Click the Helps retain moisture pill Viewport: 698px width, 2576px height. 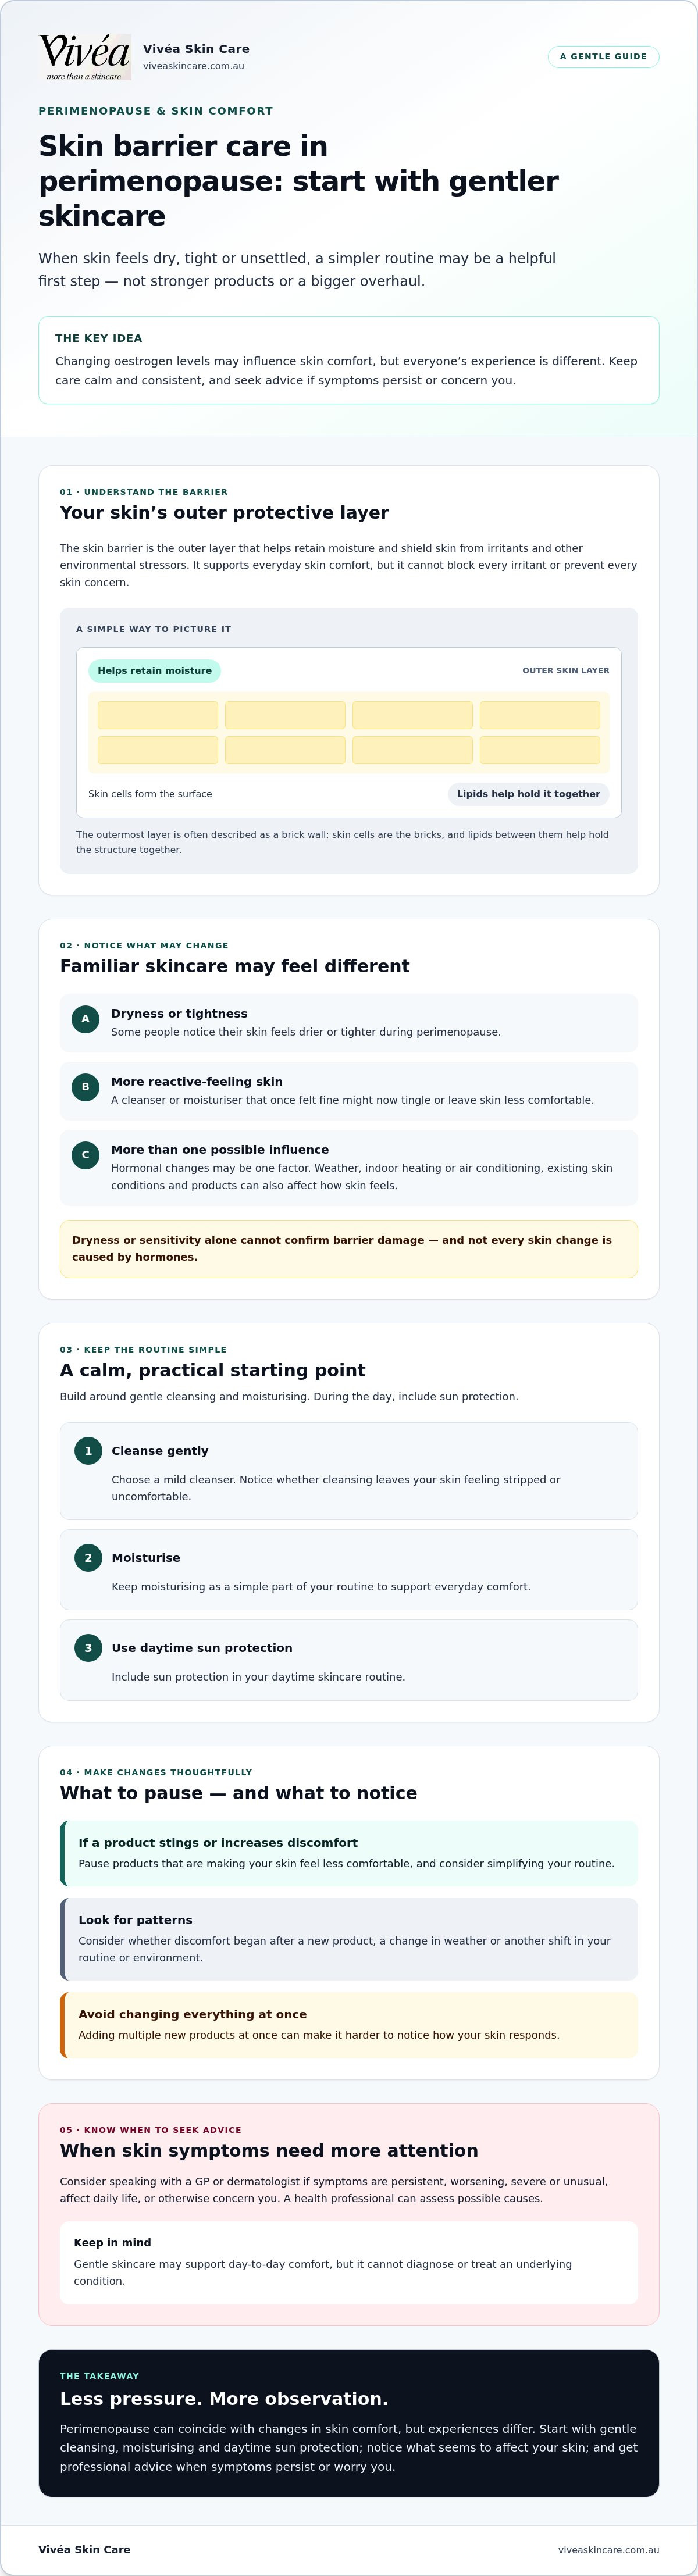[154, 671]
